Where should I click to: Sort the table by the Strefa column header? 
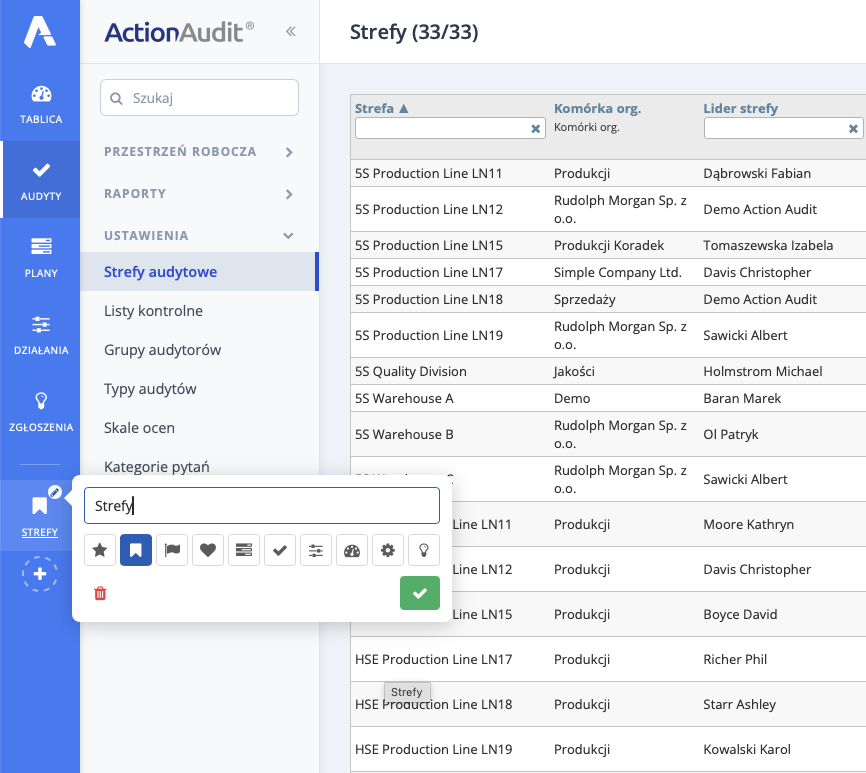click(x=382, y=108)
